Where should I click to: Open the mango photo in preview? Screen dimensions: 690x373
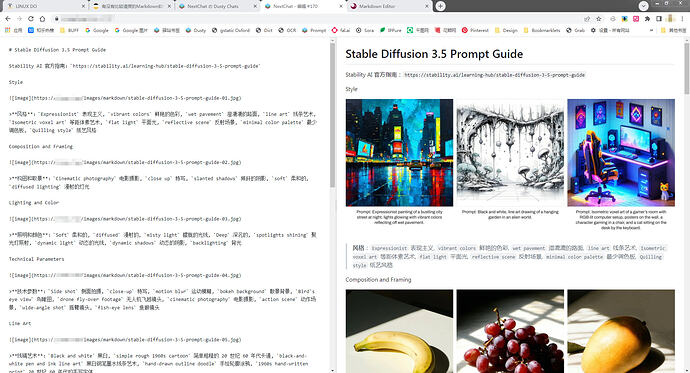point(621,331)
